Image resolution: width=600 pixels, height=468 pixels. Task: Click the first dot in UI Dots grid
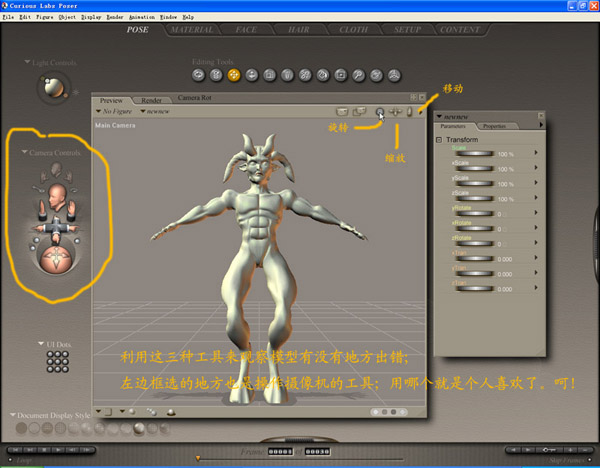click(51, 356)
